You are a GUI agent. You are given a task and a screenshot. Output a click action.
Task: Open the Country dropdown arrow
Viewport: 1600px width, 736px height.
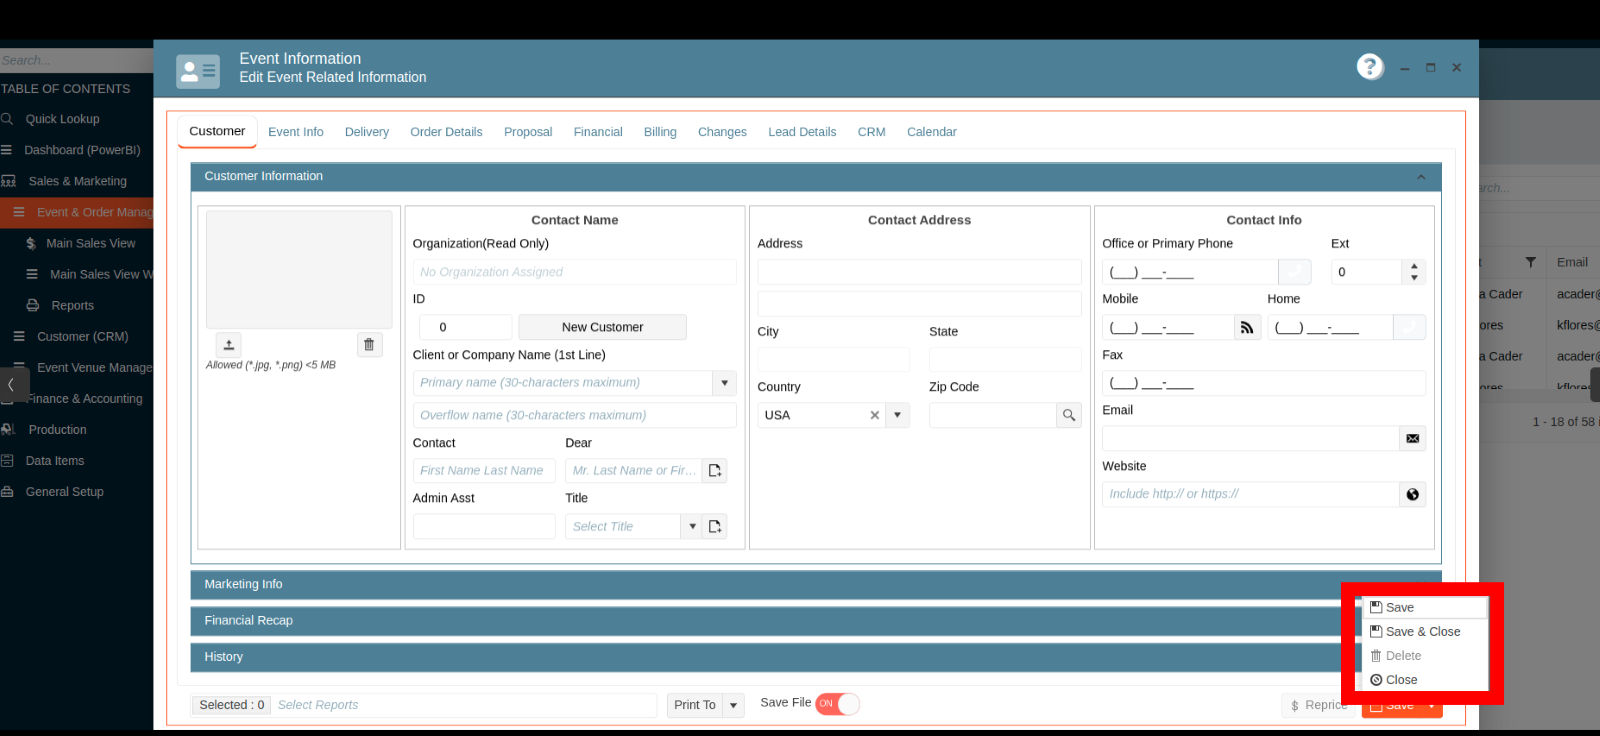click(897, 415)
